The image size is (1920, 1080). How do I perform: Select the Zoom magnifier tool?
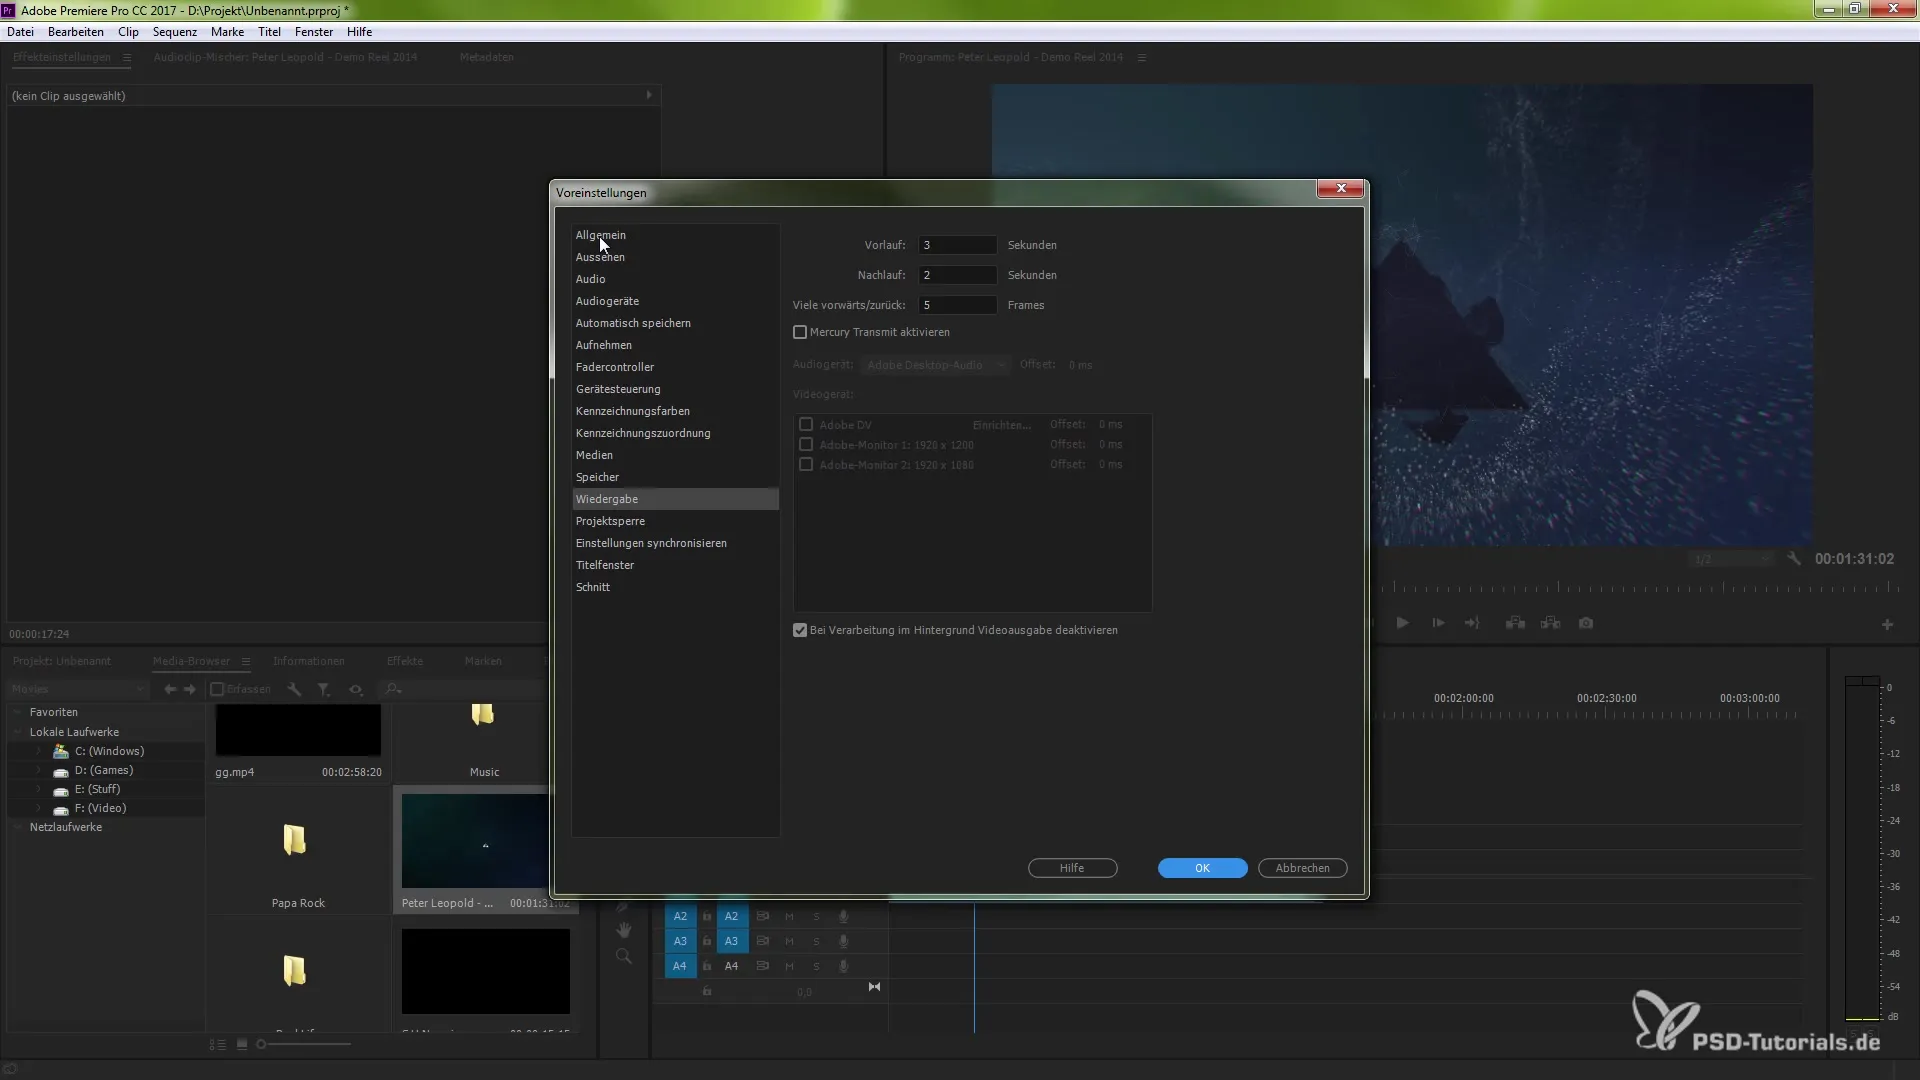624,956
